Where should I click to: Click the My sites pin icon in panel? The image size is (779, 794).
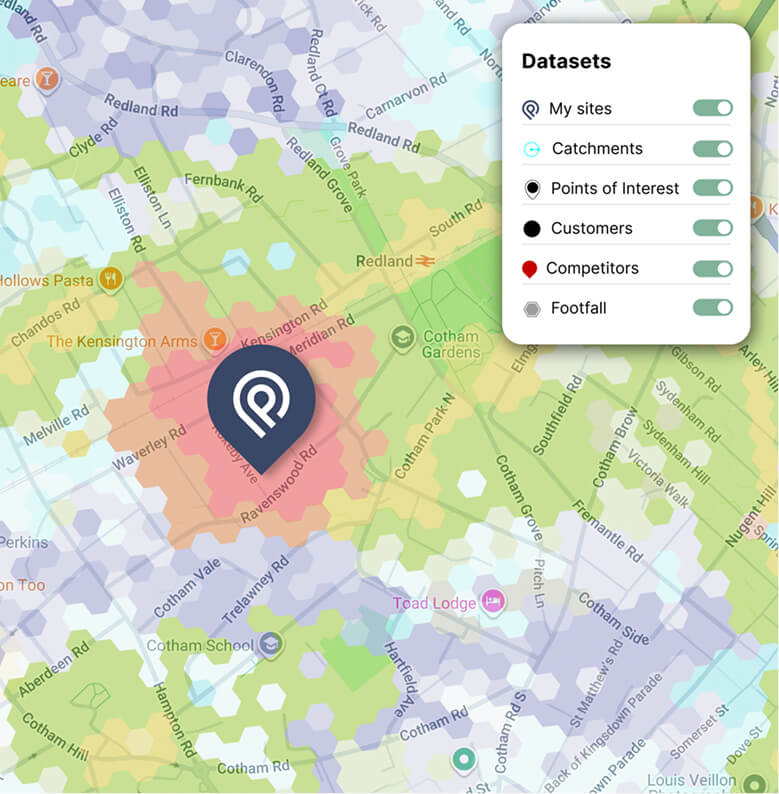(530, 109)
